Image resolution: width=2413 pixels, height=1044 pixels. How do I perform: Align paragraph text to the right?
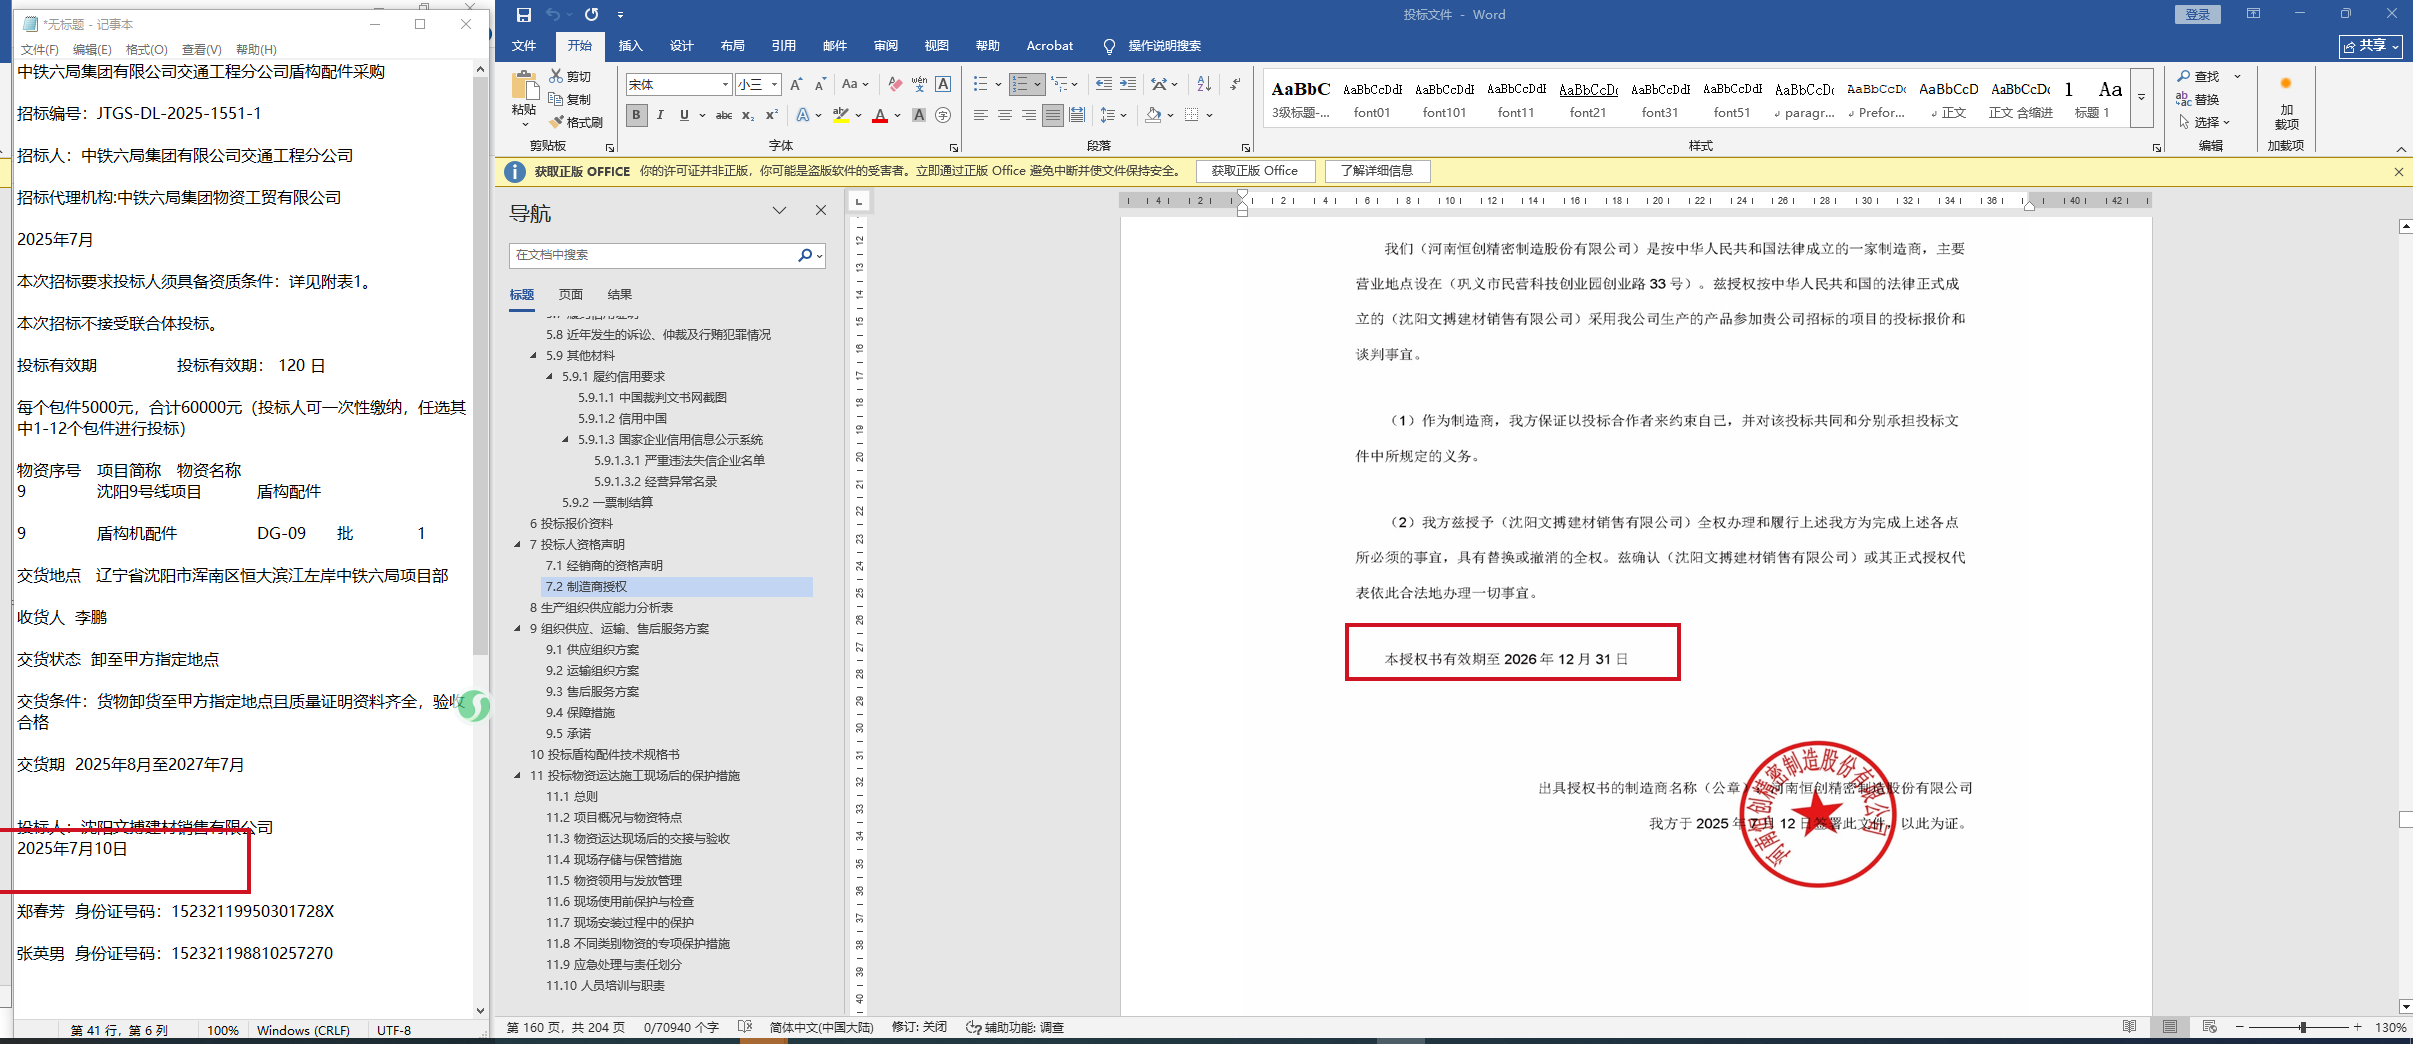click(x=1029, y=116)
